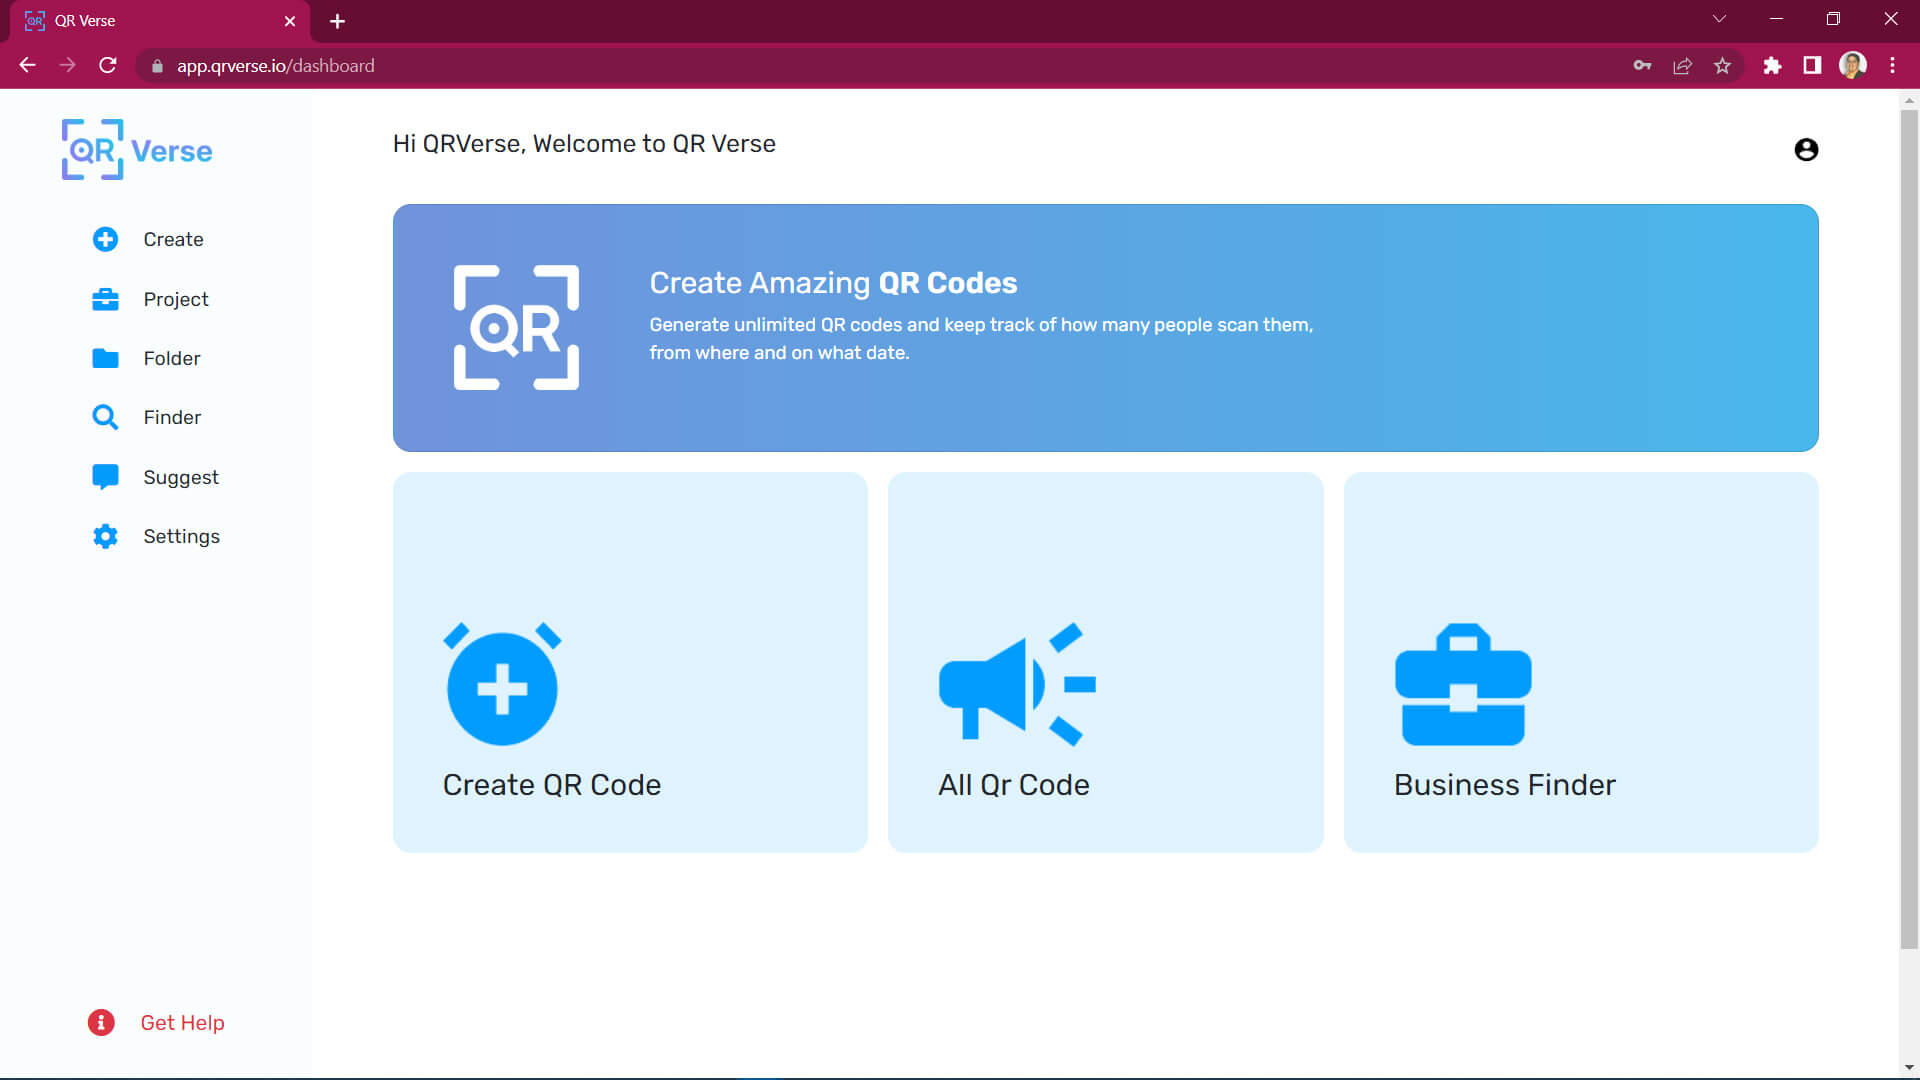Open the user account profile icon
This screenshot has width=1920, height=1080.
[x=1806, y=150]
